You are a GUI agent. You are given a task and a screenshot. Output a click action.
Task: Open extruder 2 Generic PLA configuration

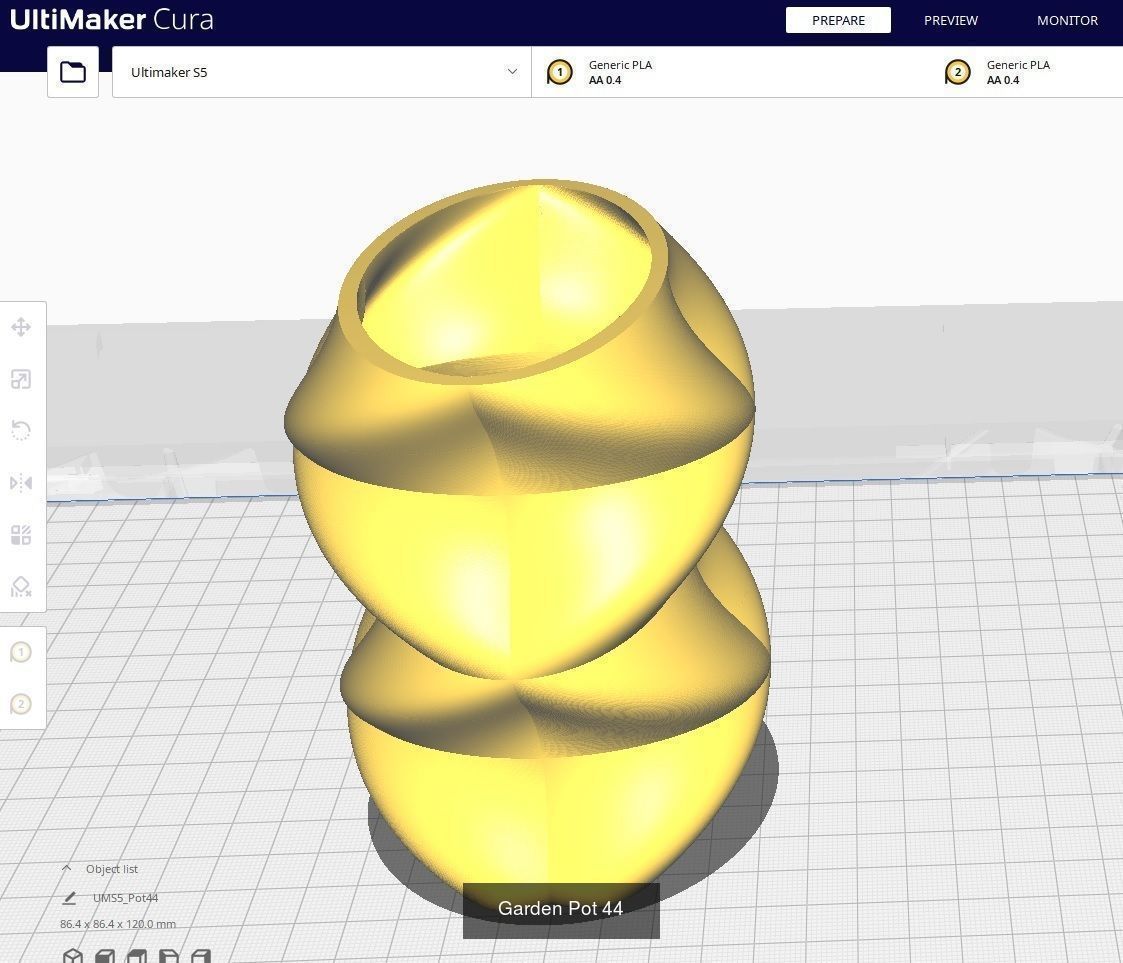[x=1026, y=72]
